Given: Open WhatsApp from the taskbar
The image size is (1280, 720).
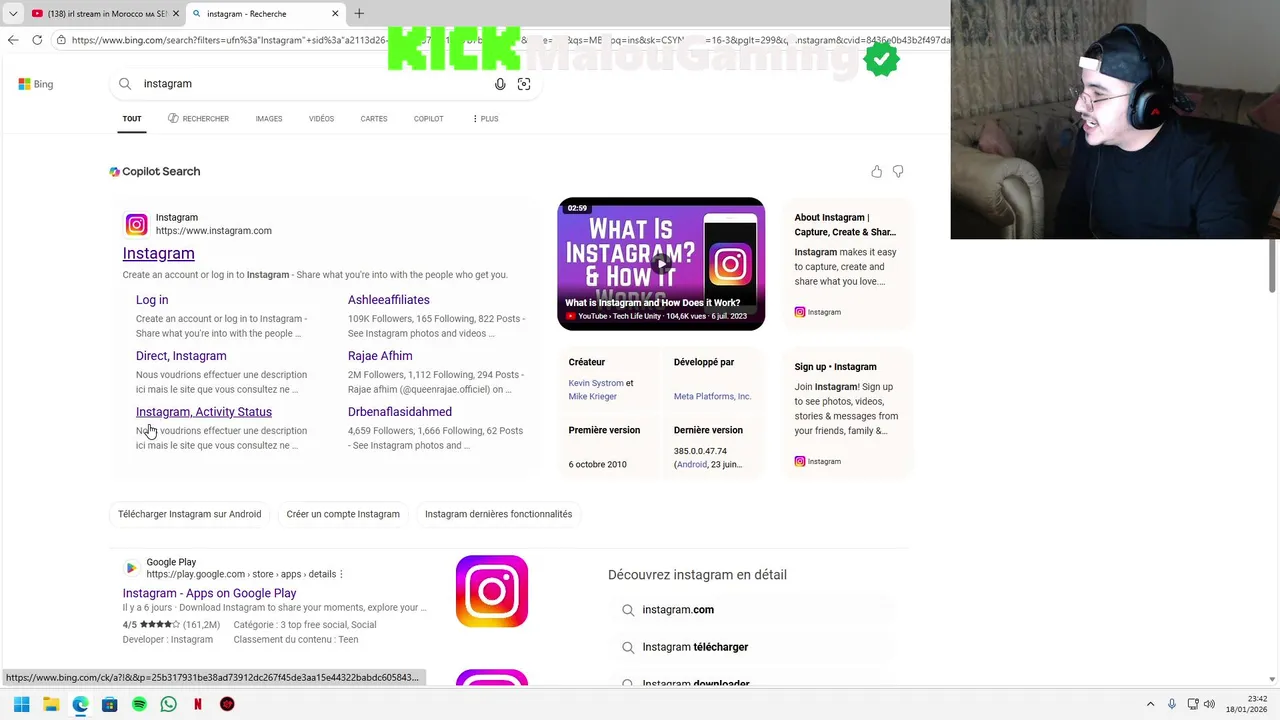Looking at the screenshot, I should (x=169, y=704).
